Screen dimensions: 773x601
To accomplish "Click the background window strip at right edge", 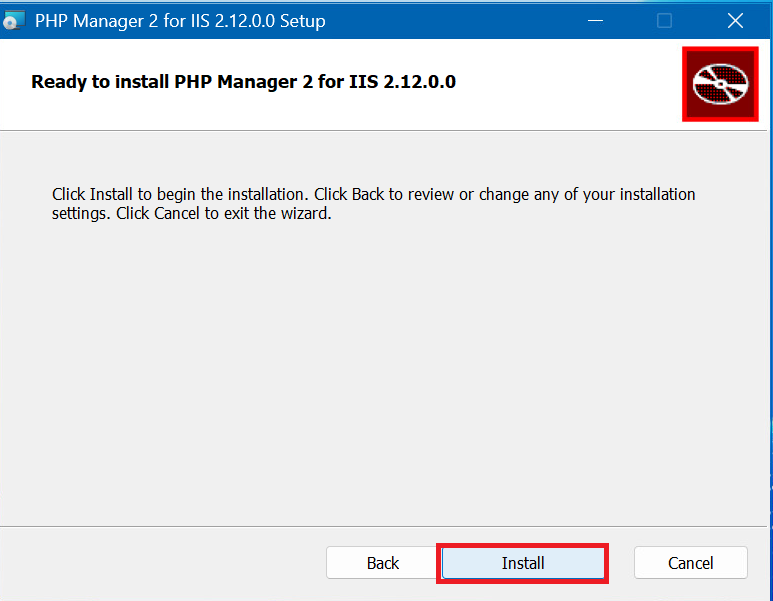I will (770, 300).
